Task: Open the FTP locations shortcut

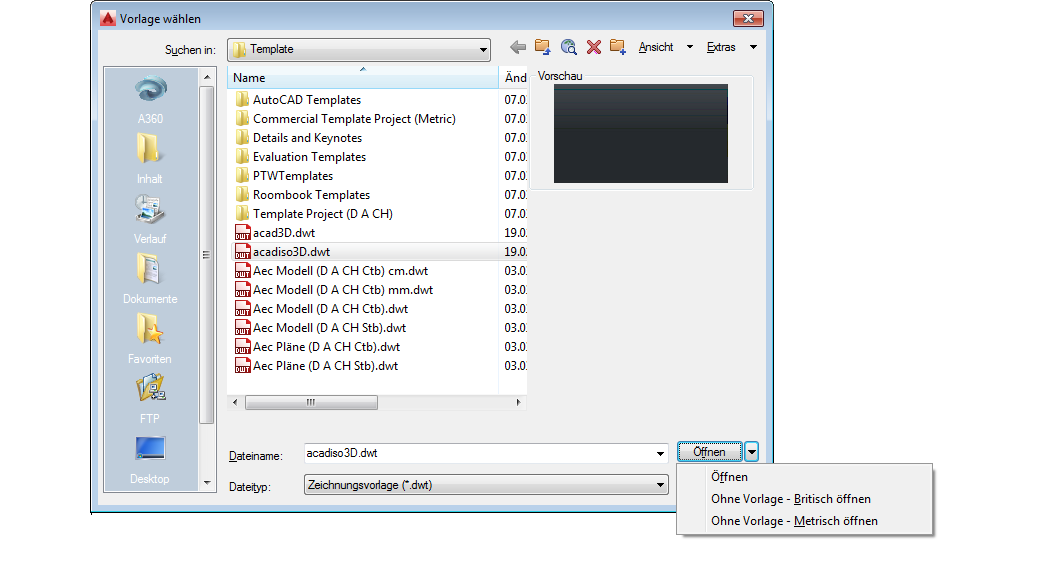Action: (150, 399)
